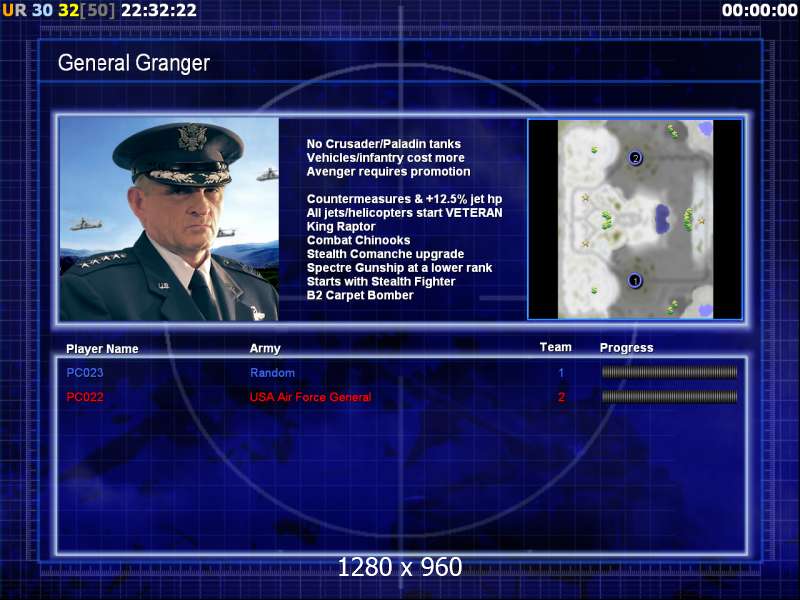Click the PC023 progress bar
This screenshot has width=800, height=600.
tap(669, 372)
